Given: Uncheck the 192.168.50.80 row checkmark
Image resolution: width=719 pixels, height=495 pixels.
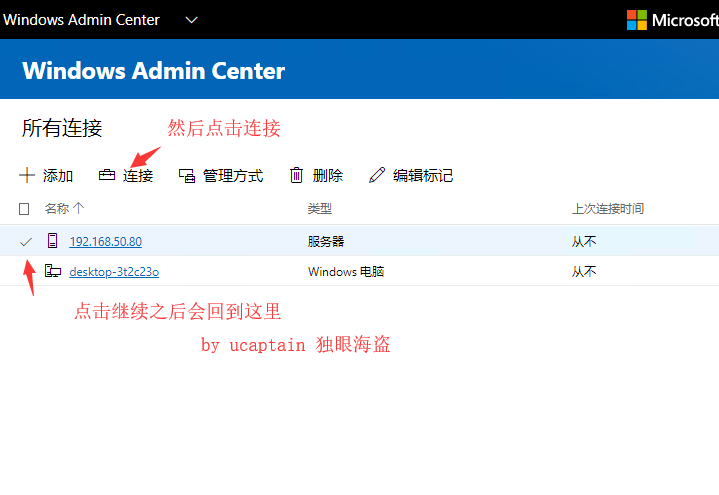Looking at the screenshot, I should (x=26, y=242).
